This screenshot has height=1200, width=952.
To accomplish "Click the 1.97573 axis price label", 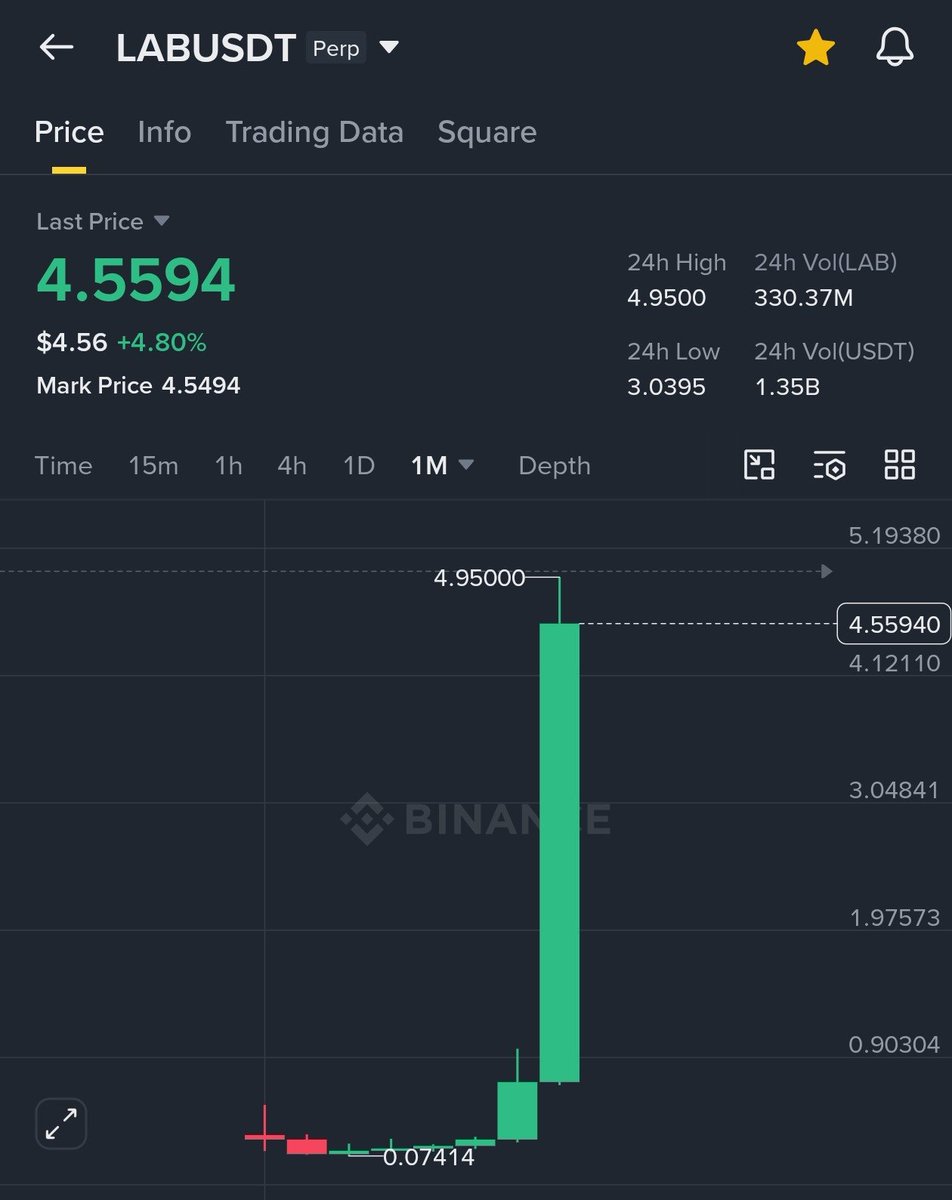I will tap(894, 917).
